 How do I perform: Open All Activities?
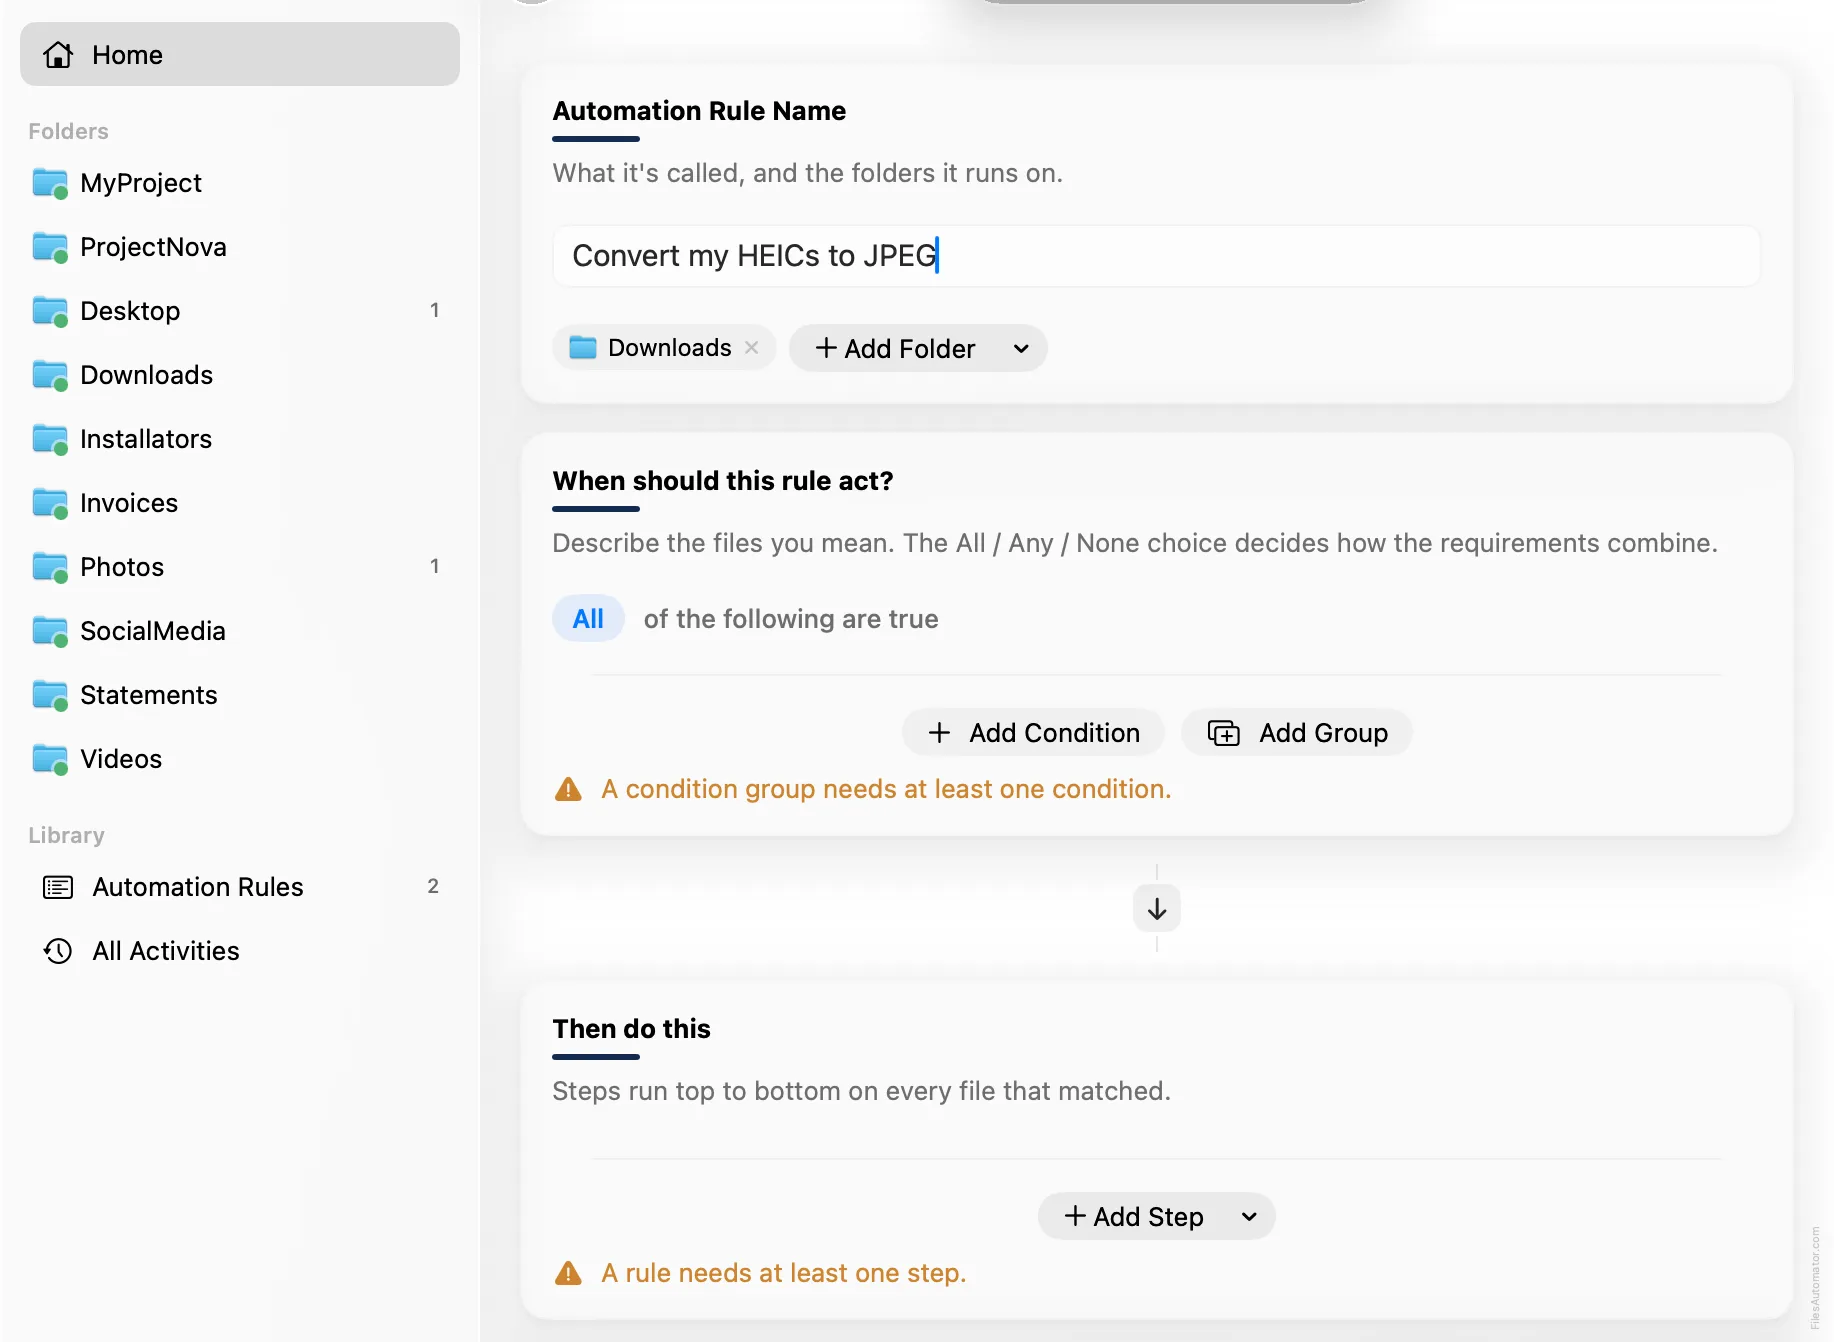coord(240,951)
